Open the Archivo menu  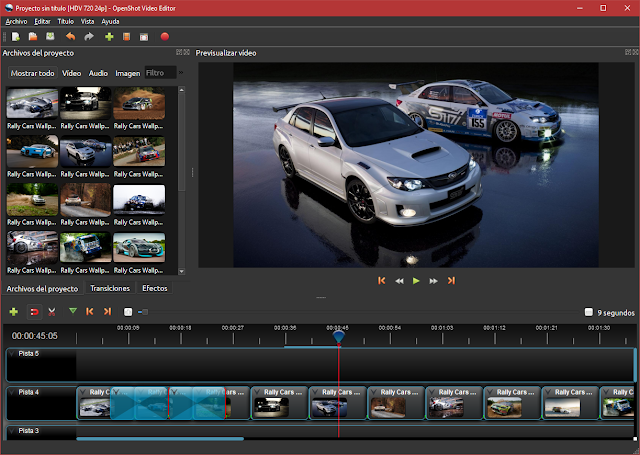point(16,21)
